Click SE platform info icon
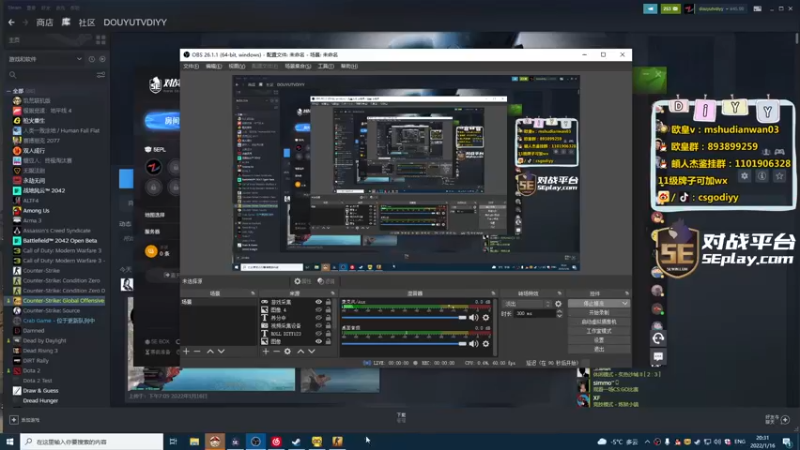Screen dimensions: 800x450 click(x=762, y=176)
